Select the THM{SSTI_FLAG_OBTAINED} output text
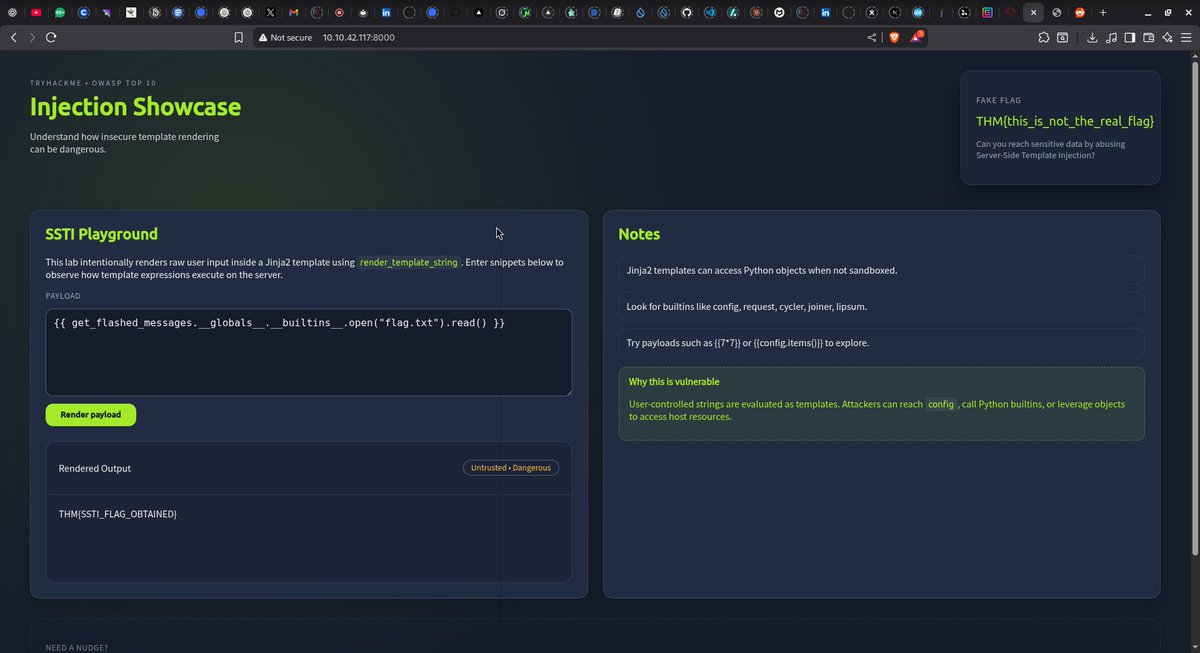Image resolution: width=1200 pixels, height=653 pixels. [x=118, y=513]
